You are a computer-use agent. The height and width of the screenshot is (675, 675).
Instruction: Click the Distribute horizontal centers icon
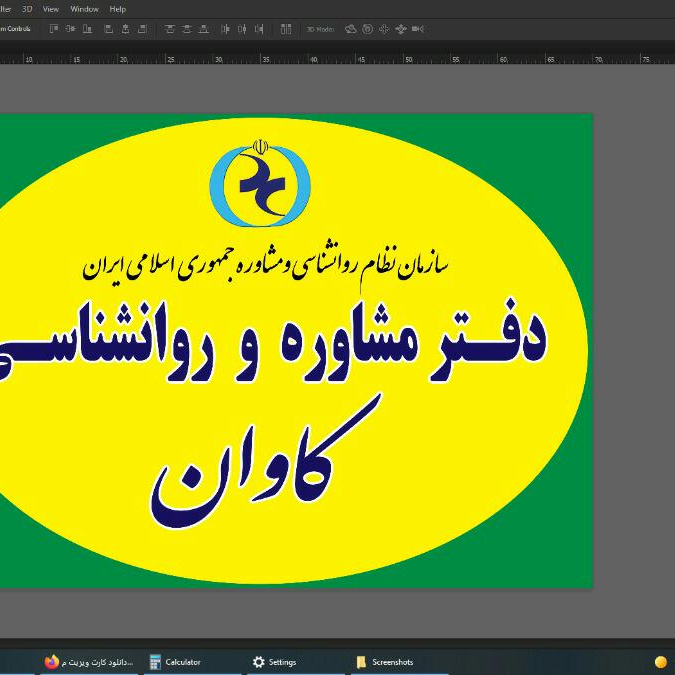coord(242,29)
